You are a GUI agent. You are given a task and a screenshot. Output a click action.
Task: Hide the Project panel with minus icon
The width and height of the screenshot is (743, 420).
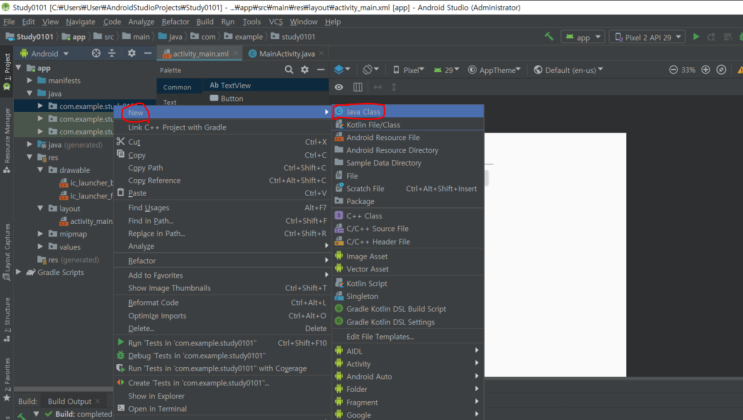point(147,54)
